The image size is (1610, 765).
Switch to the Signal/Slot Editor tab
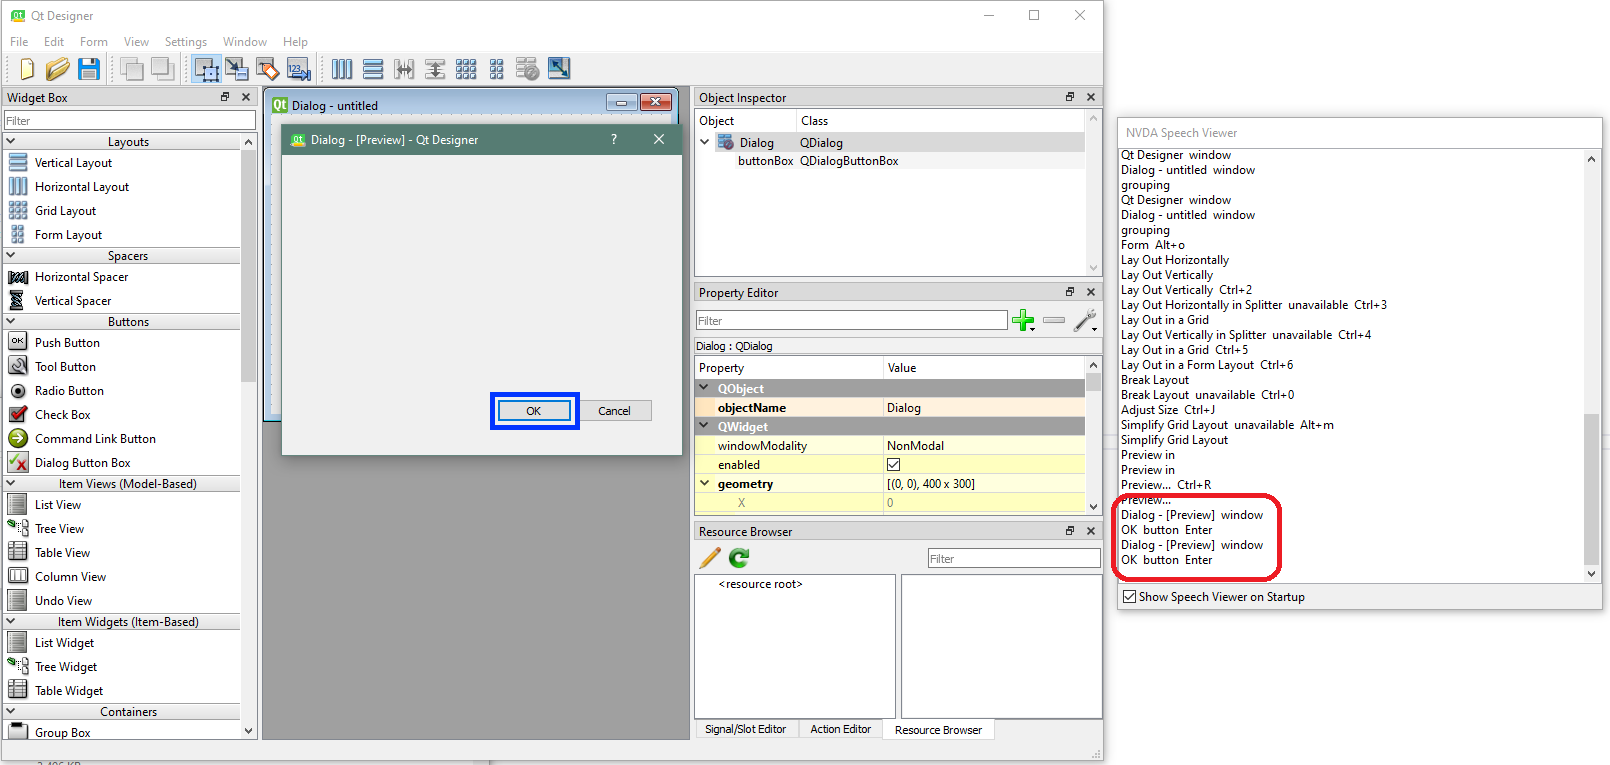tap(745, 729)
